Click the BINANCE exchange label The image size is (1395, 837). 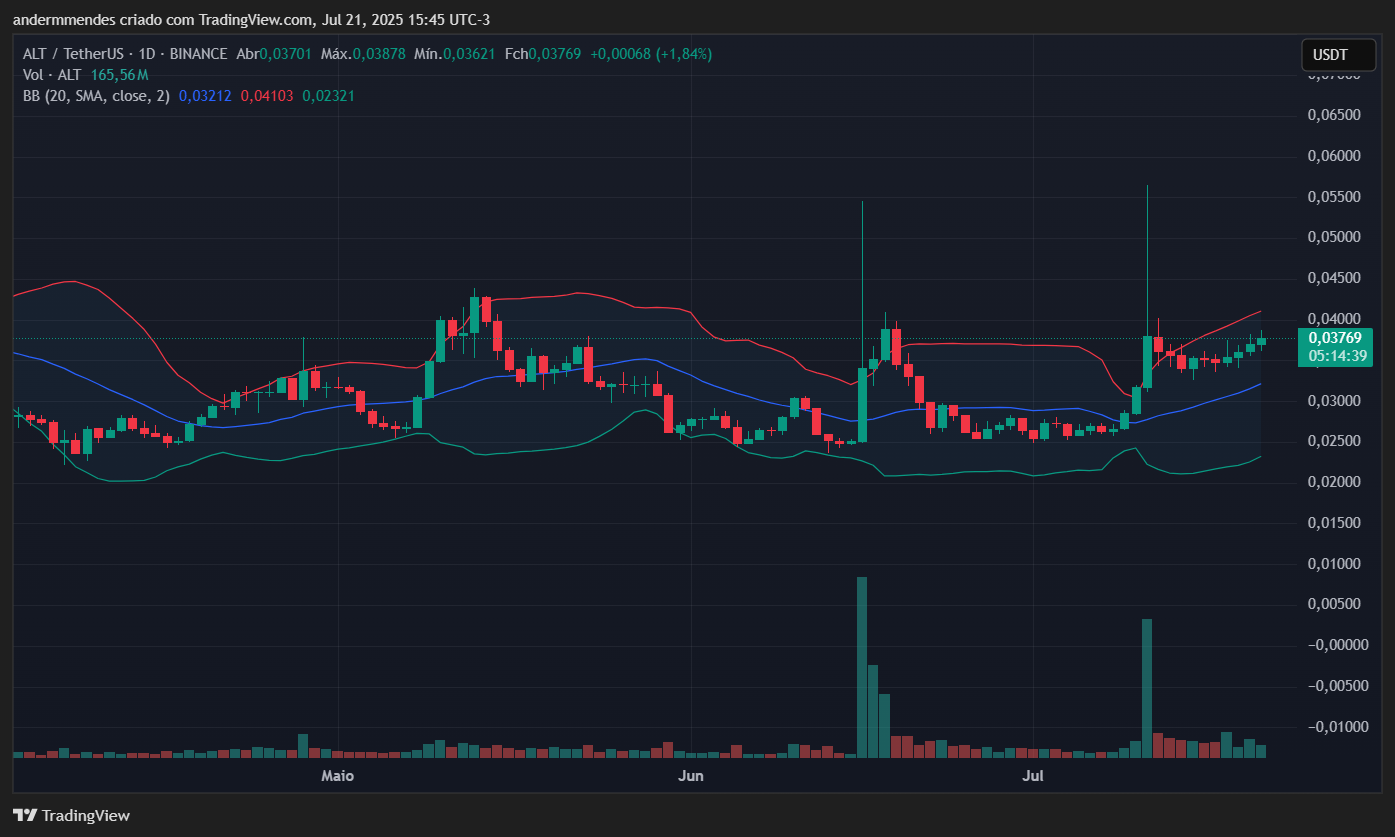click(199, 54)
